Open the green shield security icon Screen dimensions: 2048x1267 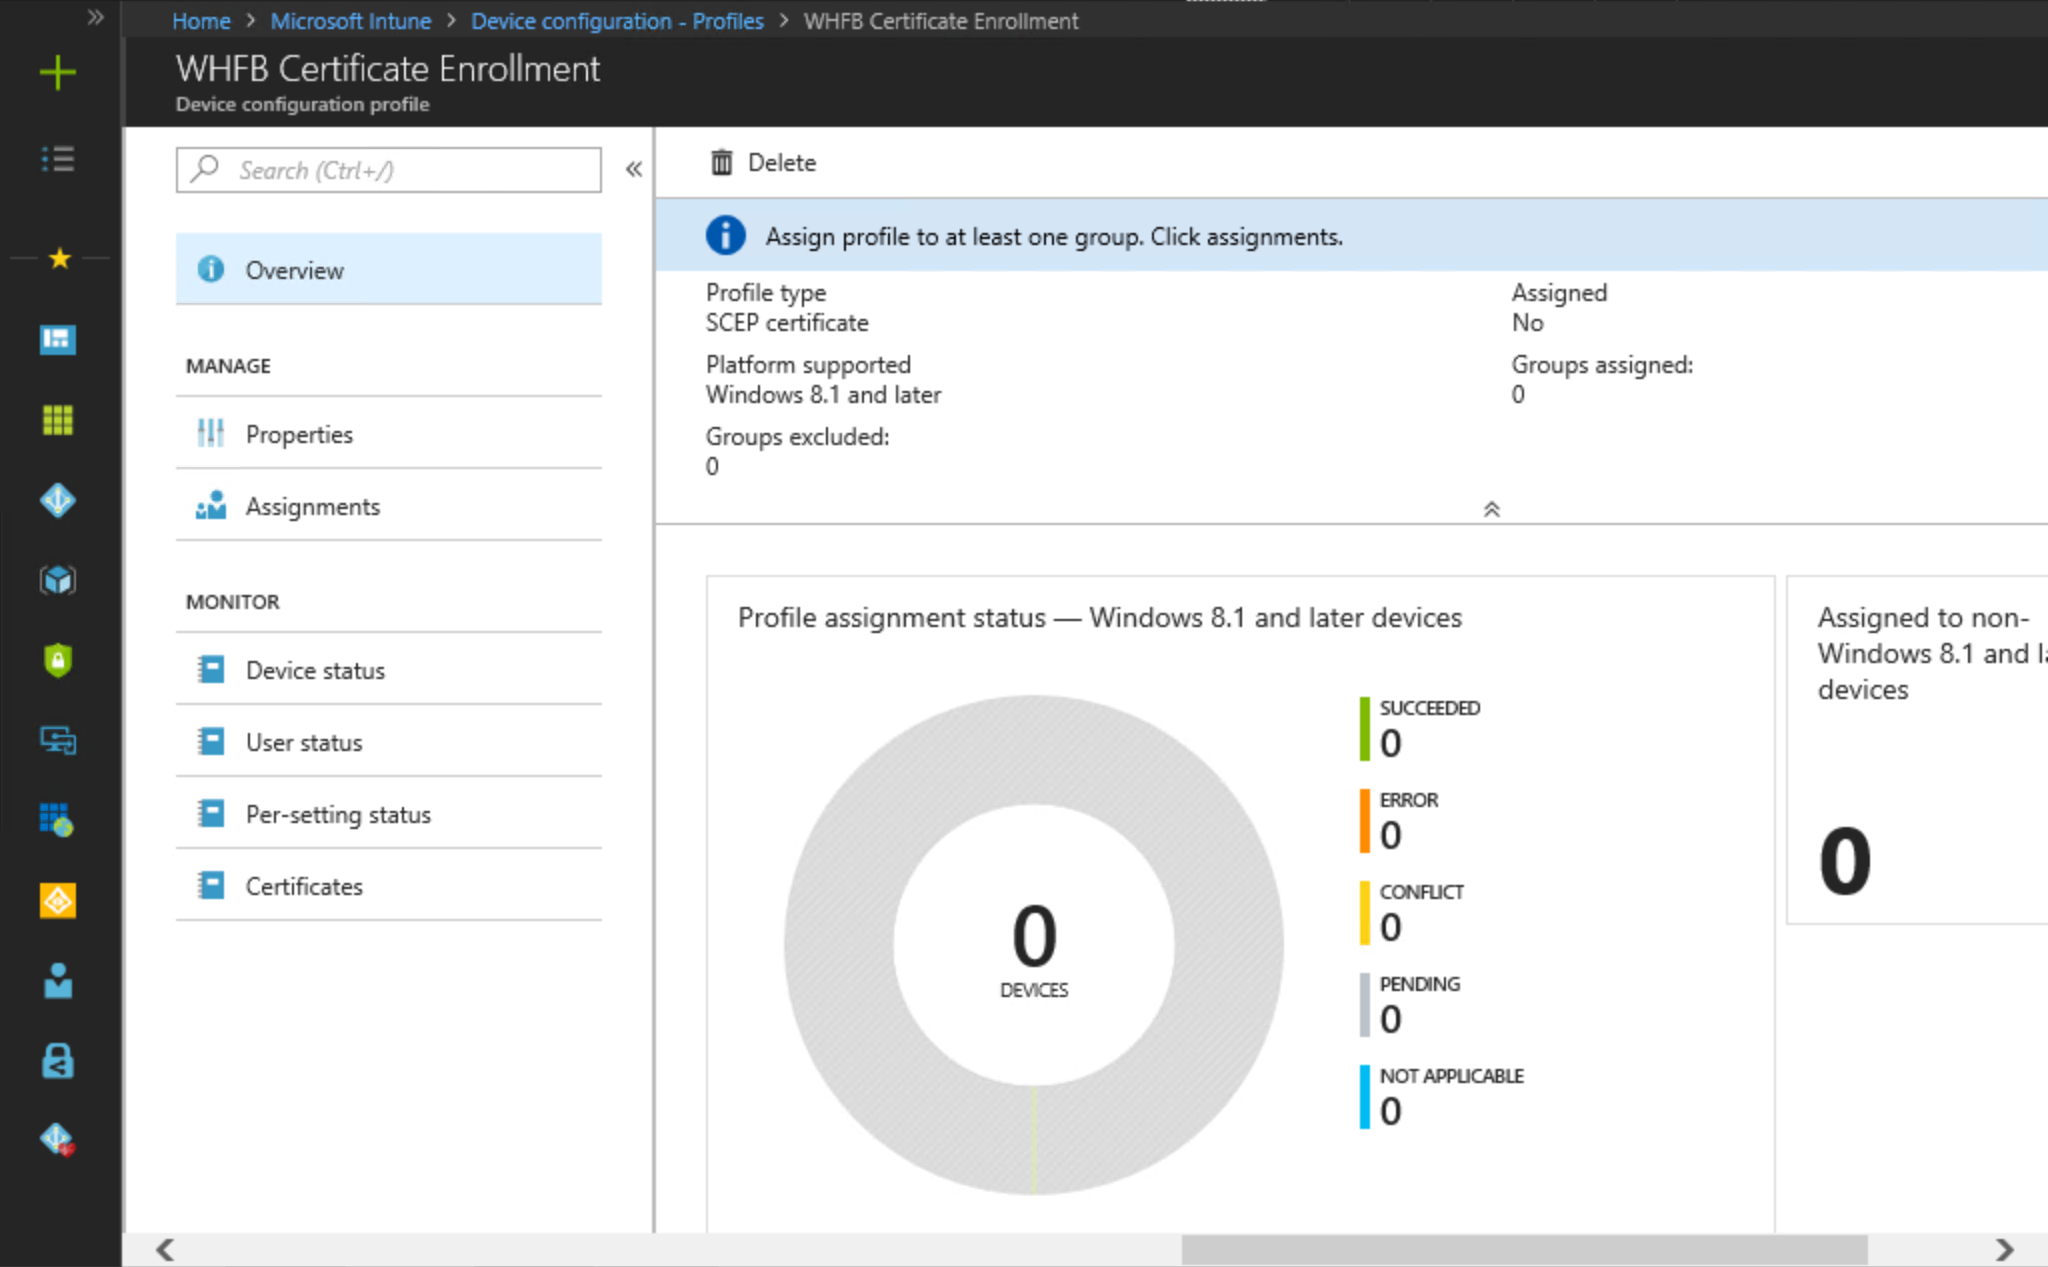click(58, 660)
